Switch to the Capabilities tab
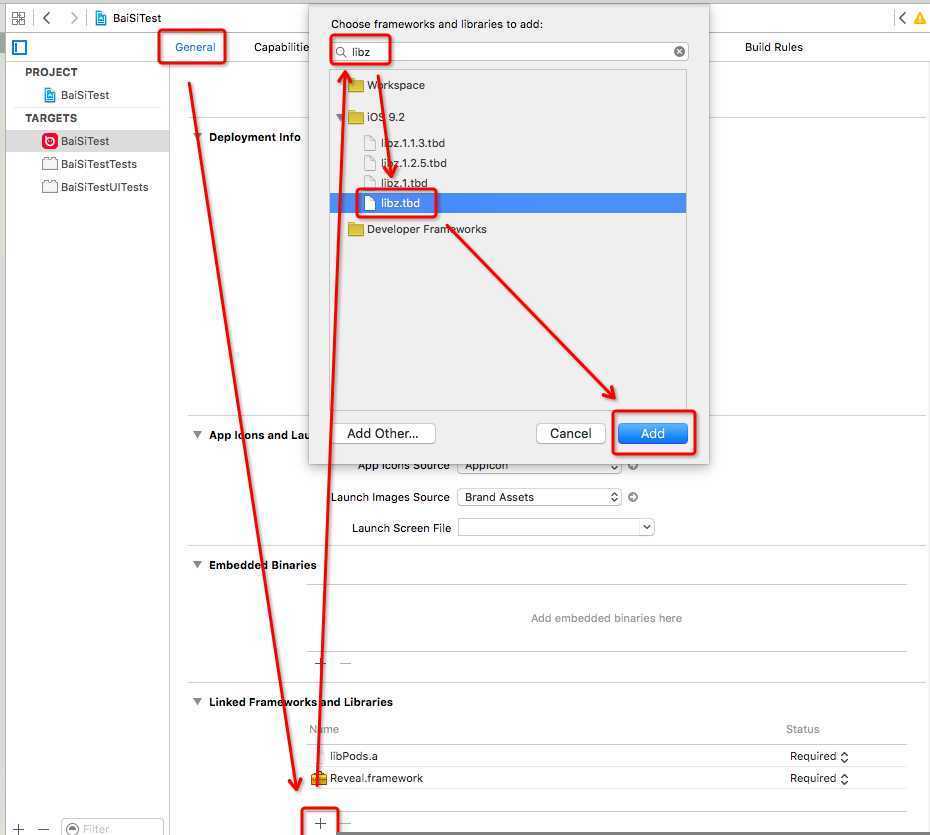 click(x=281, y=47)
